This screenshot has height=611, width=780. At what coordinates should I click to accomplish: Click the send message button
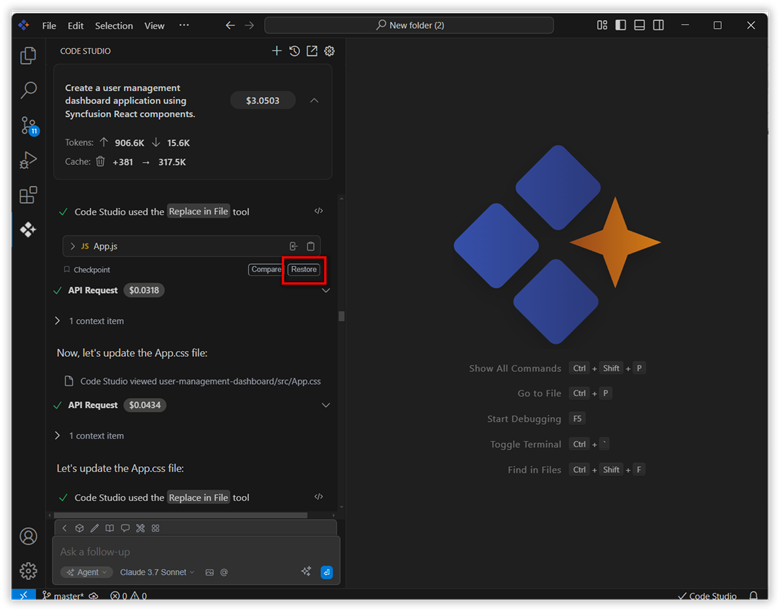coord(326,572)
